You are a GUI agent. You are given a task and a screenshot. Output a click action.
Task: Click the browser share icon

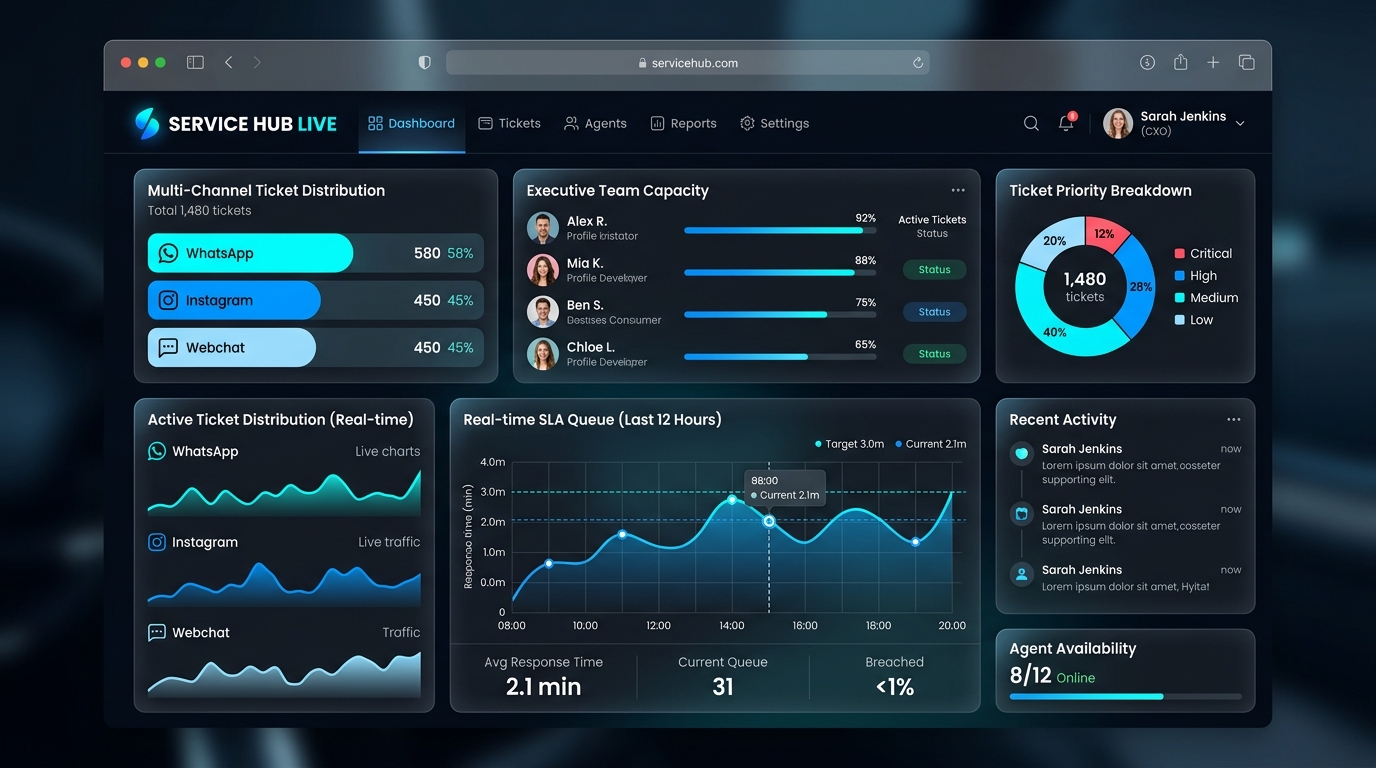(1180, 62)
